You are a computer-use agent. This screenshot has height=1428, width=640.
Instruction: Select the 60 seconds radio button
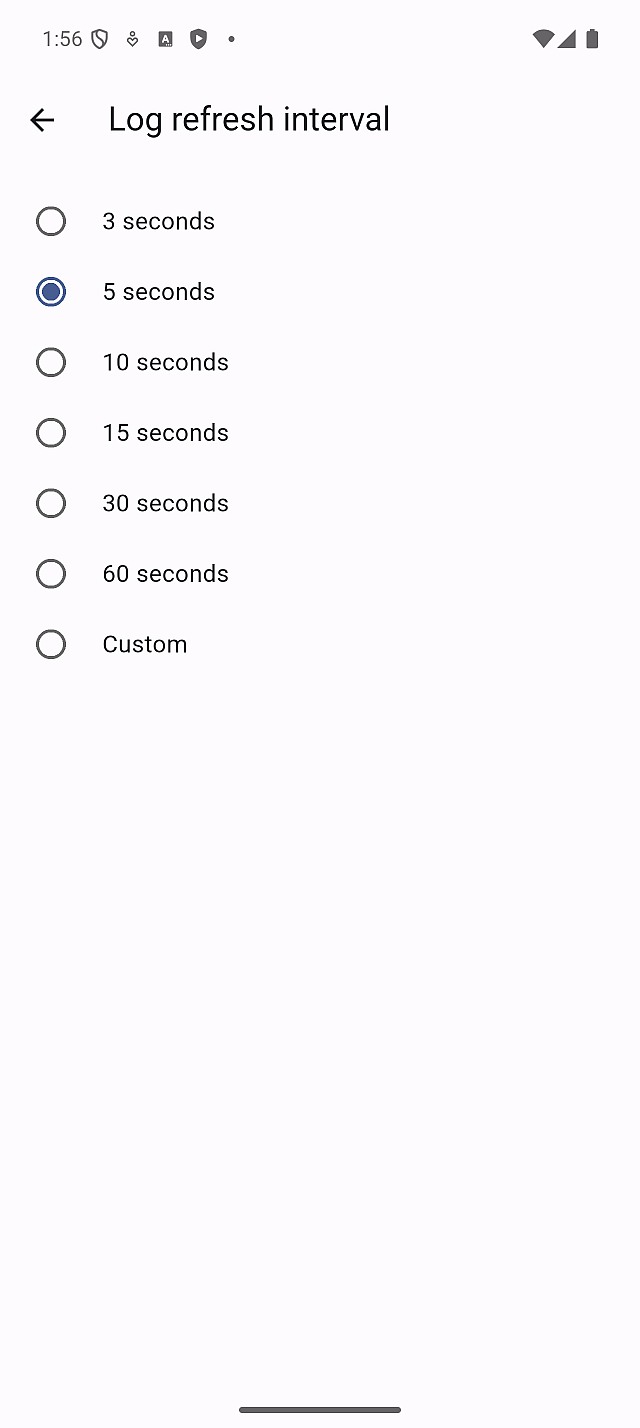[51, 574]
